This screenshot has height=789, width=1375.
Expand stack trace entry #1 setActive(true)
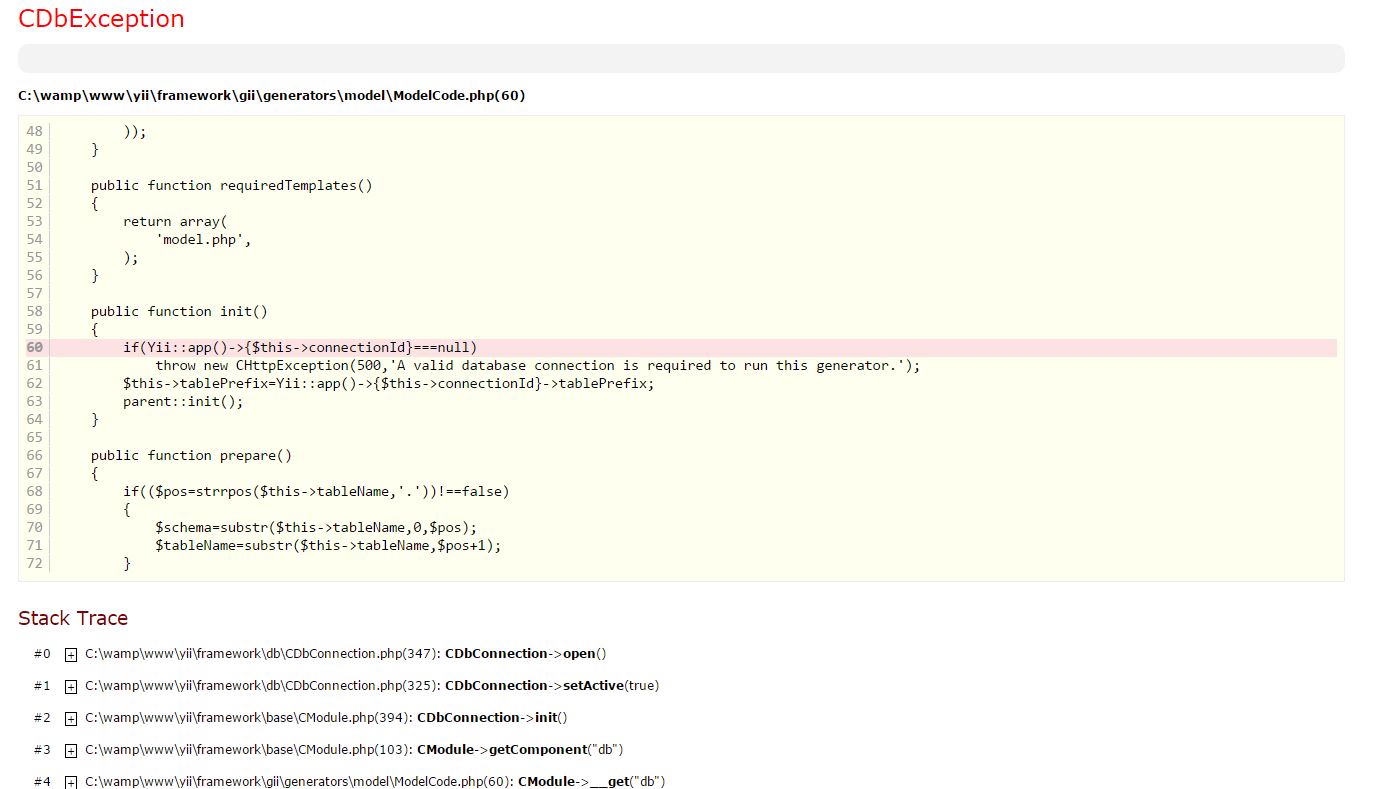tap(71, 687)
